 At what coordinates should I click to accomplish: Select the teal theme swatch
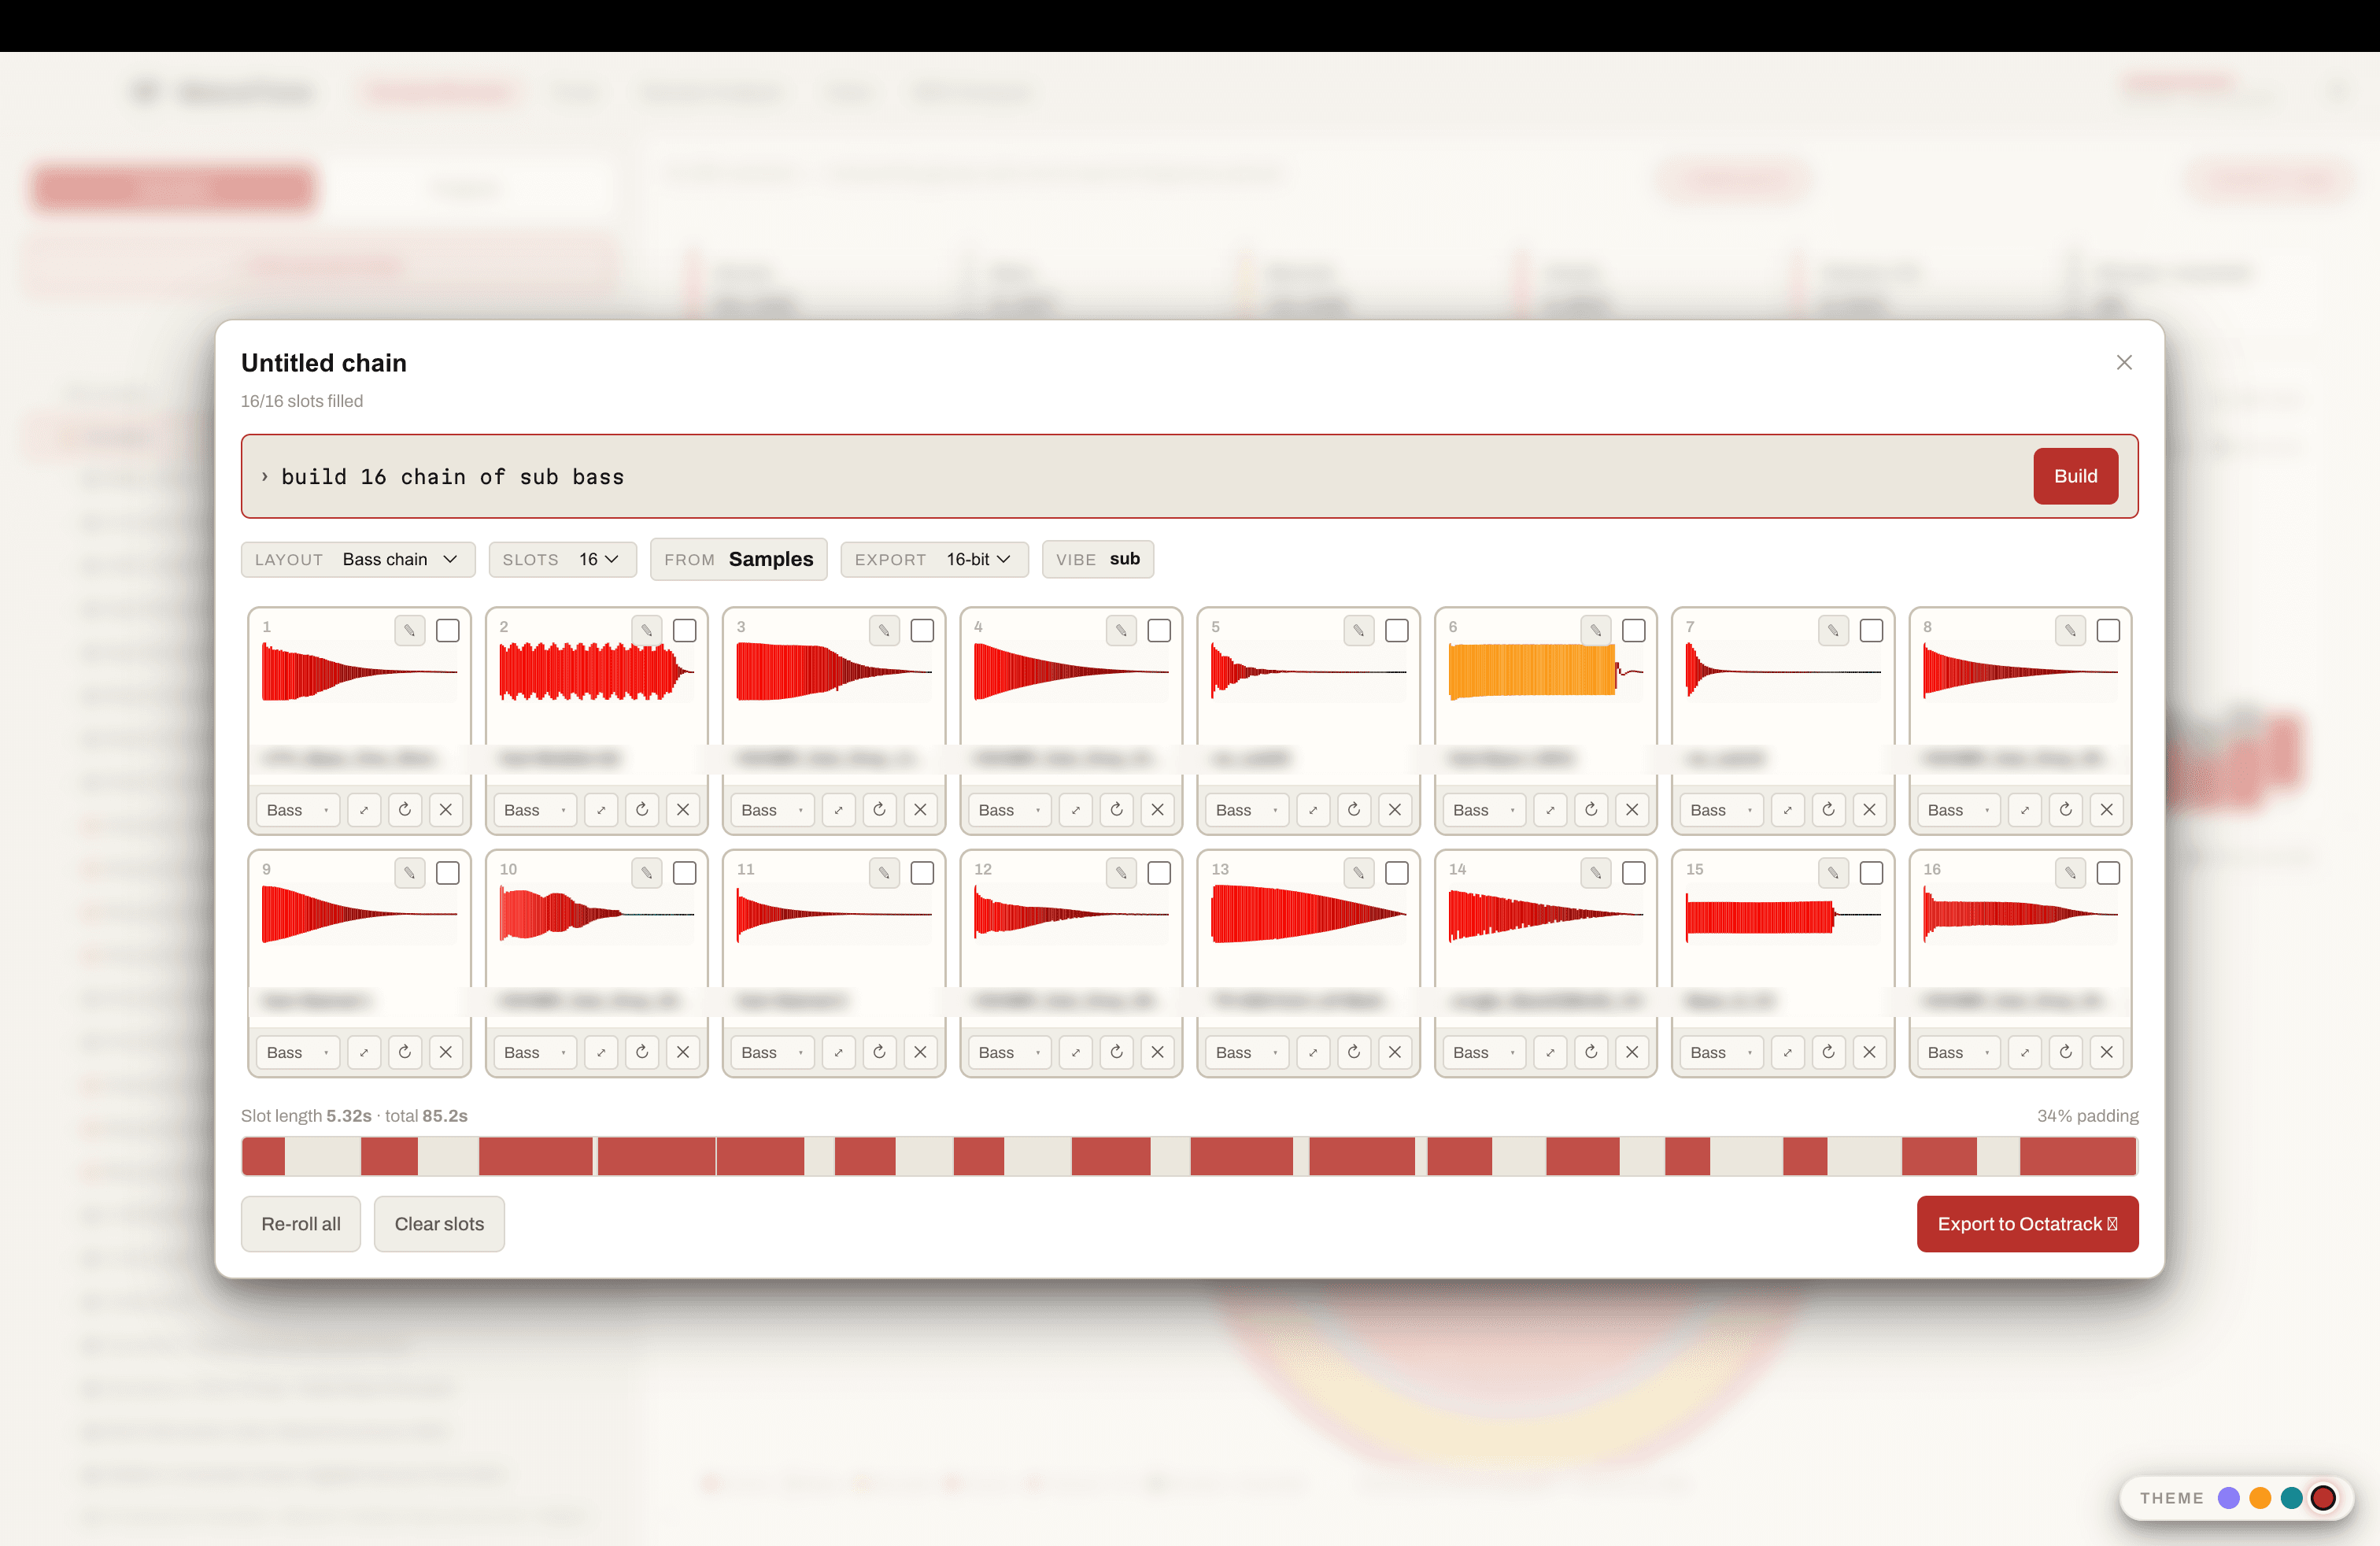[x=2291, y=1497]
